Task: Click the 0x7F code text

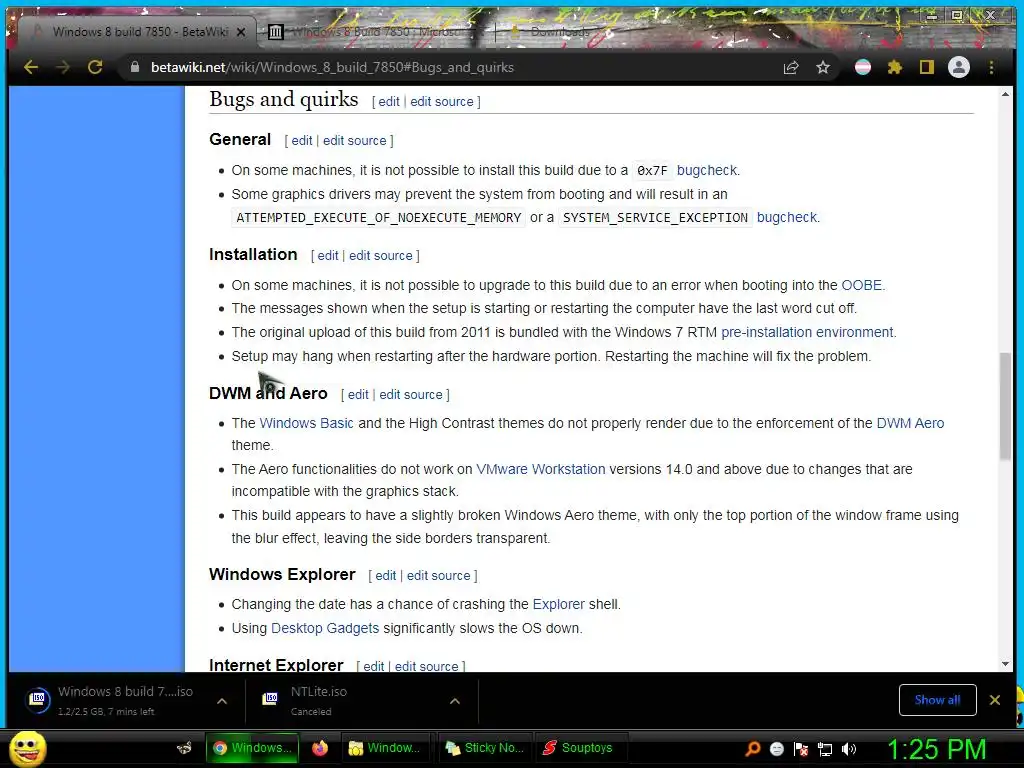Action: (x=652, y=170)
